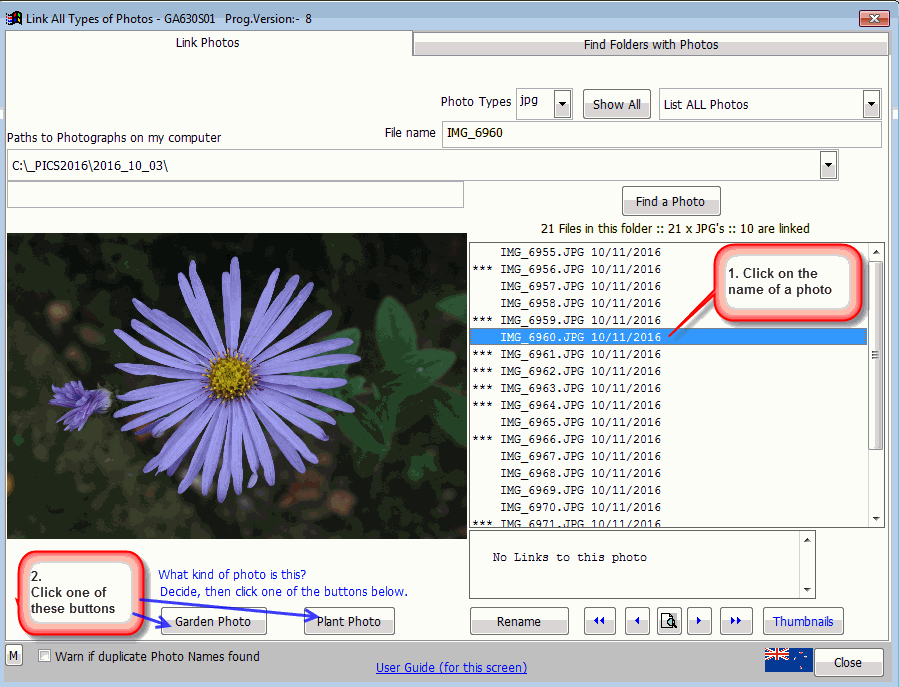Click the magnify photo preview icon

pyautogui.click(x=669, y=621)
